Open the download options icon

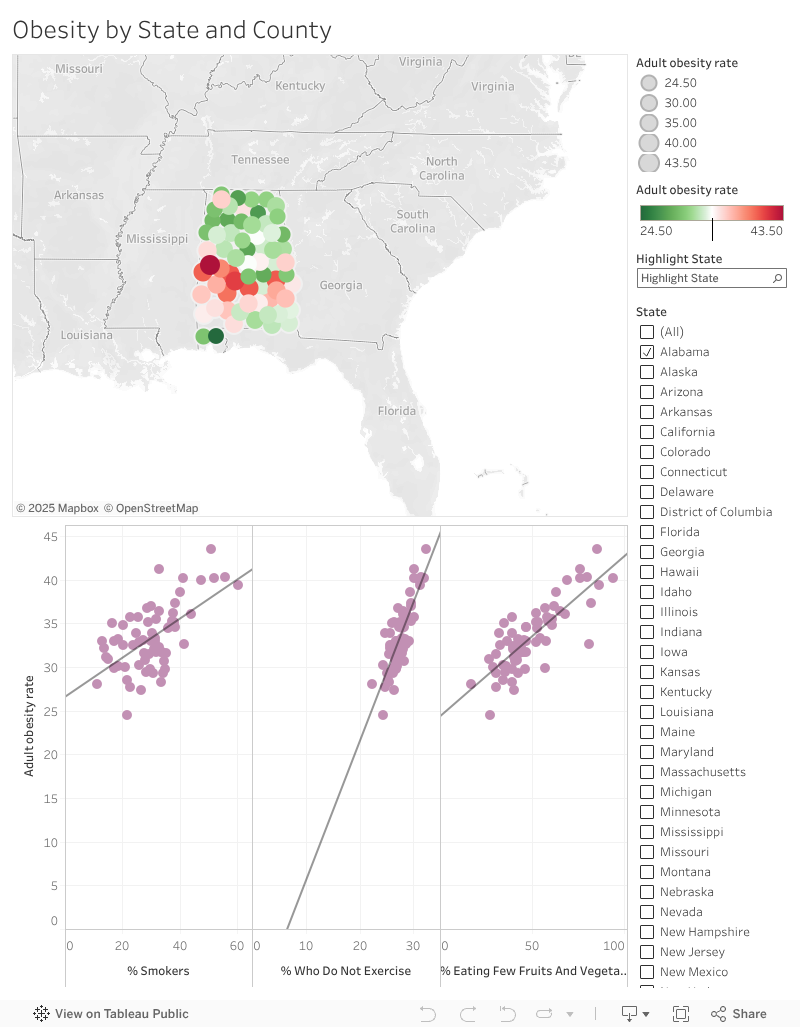[x=629, y=1014]
